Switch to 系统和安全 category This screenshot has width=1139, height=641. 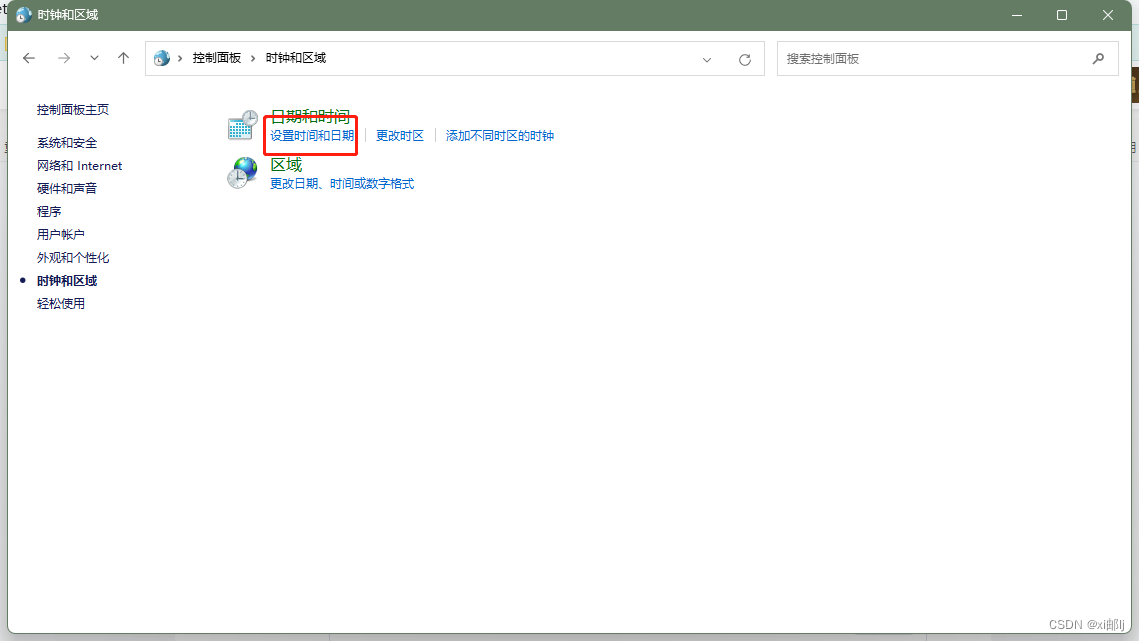(69, 142)
